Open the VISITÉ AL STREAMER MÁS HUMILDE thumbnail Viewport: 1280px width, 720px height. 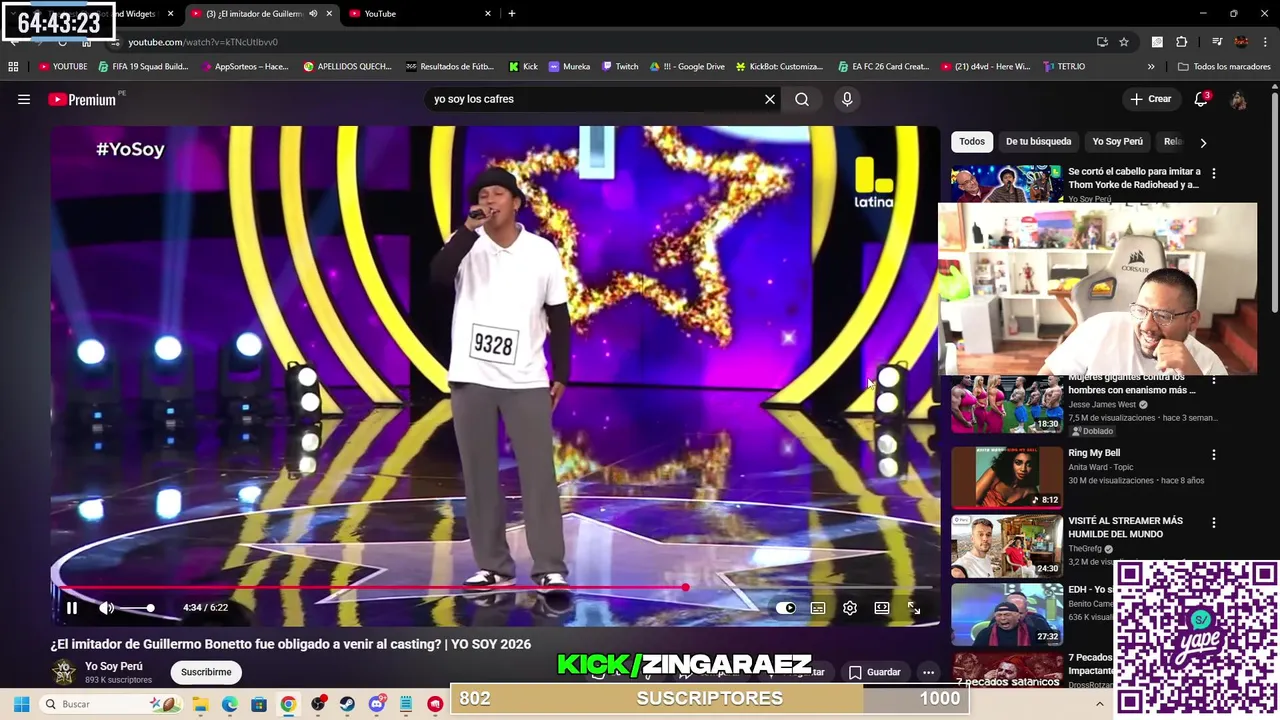click(x=1006, y=546)
